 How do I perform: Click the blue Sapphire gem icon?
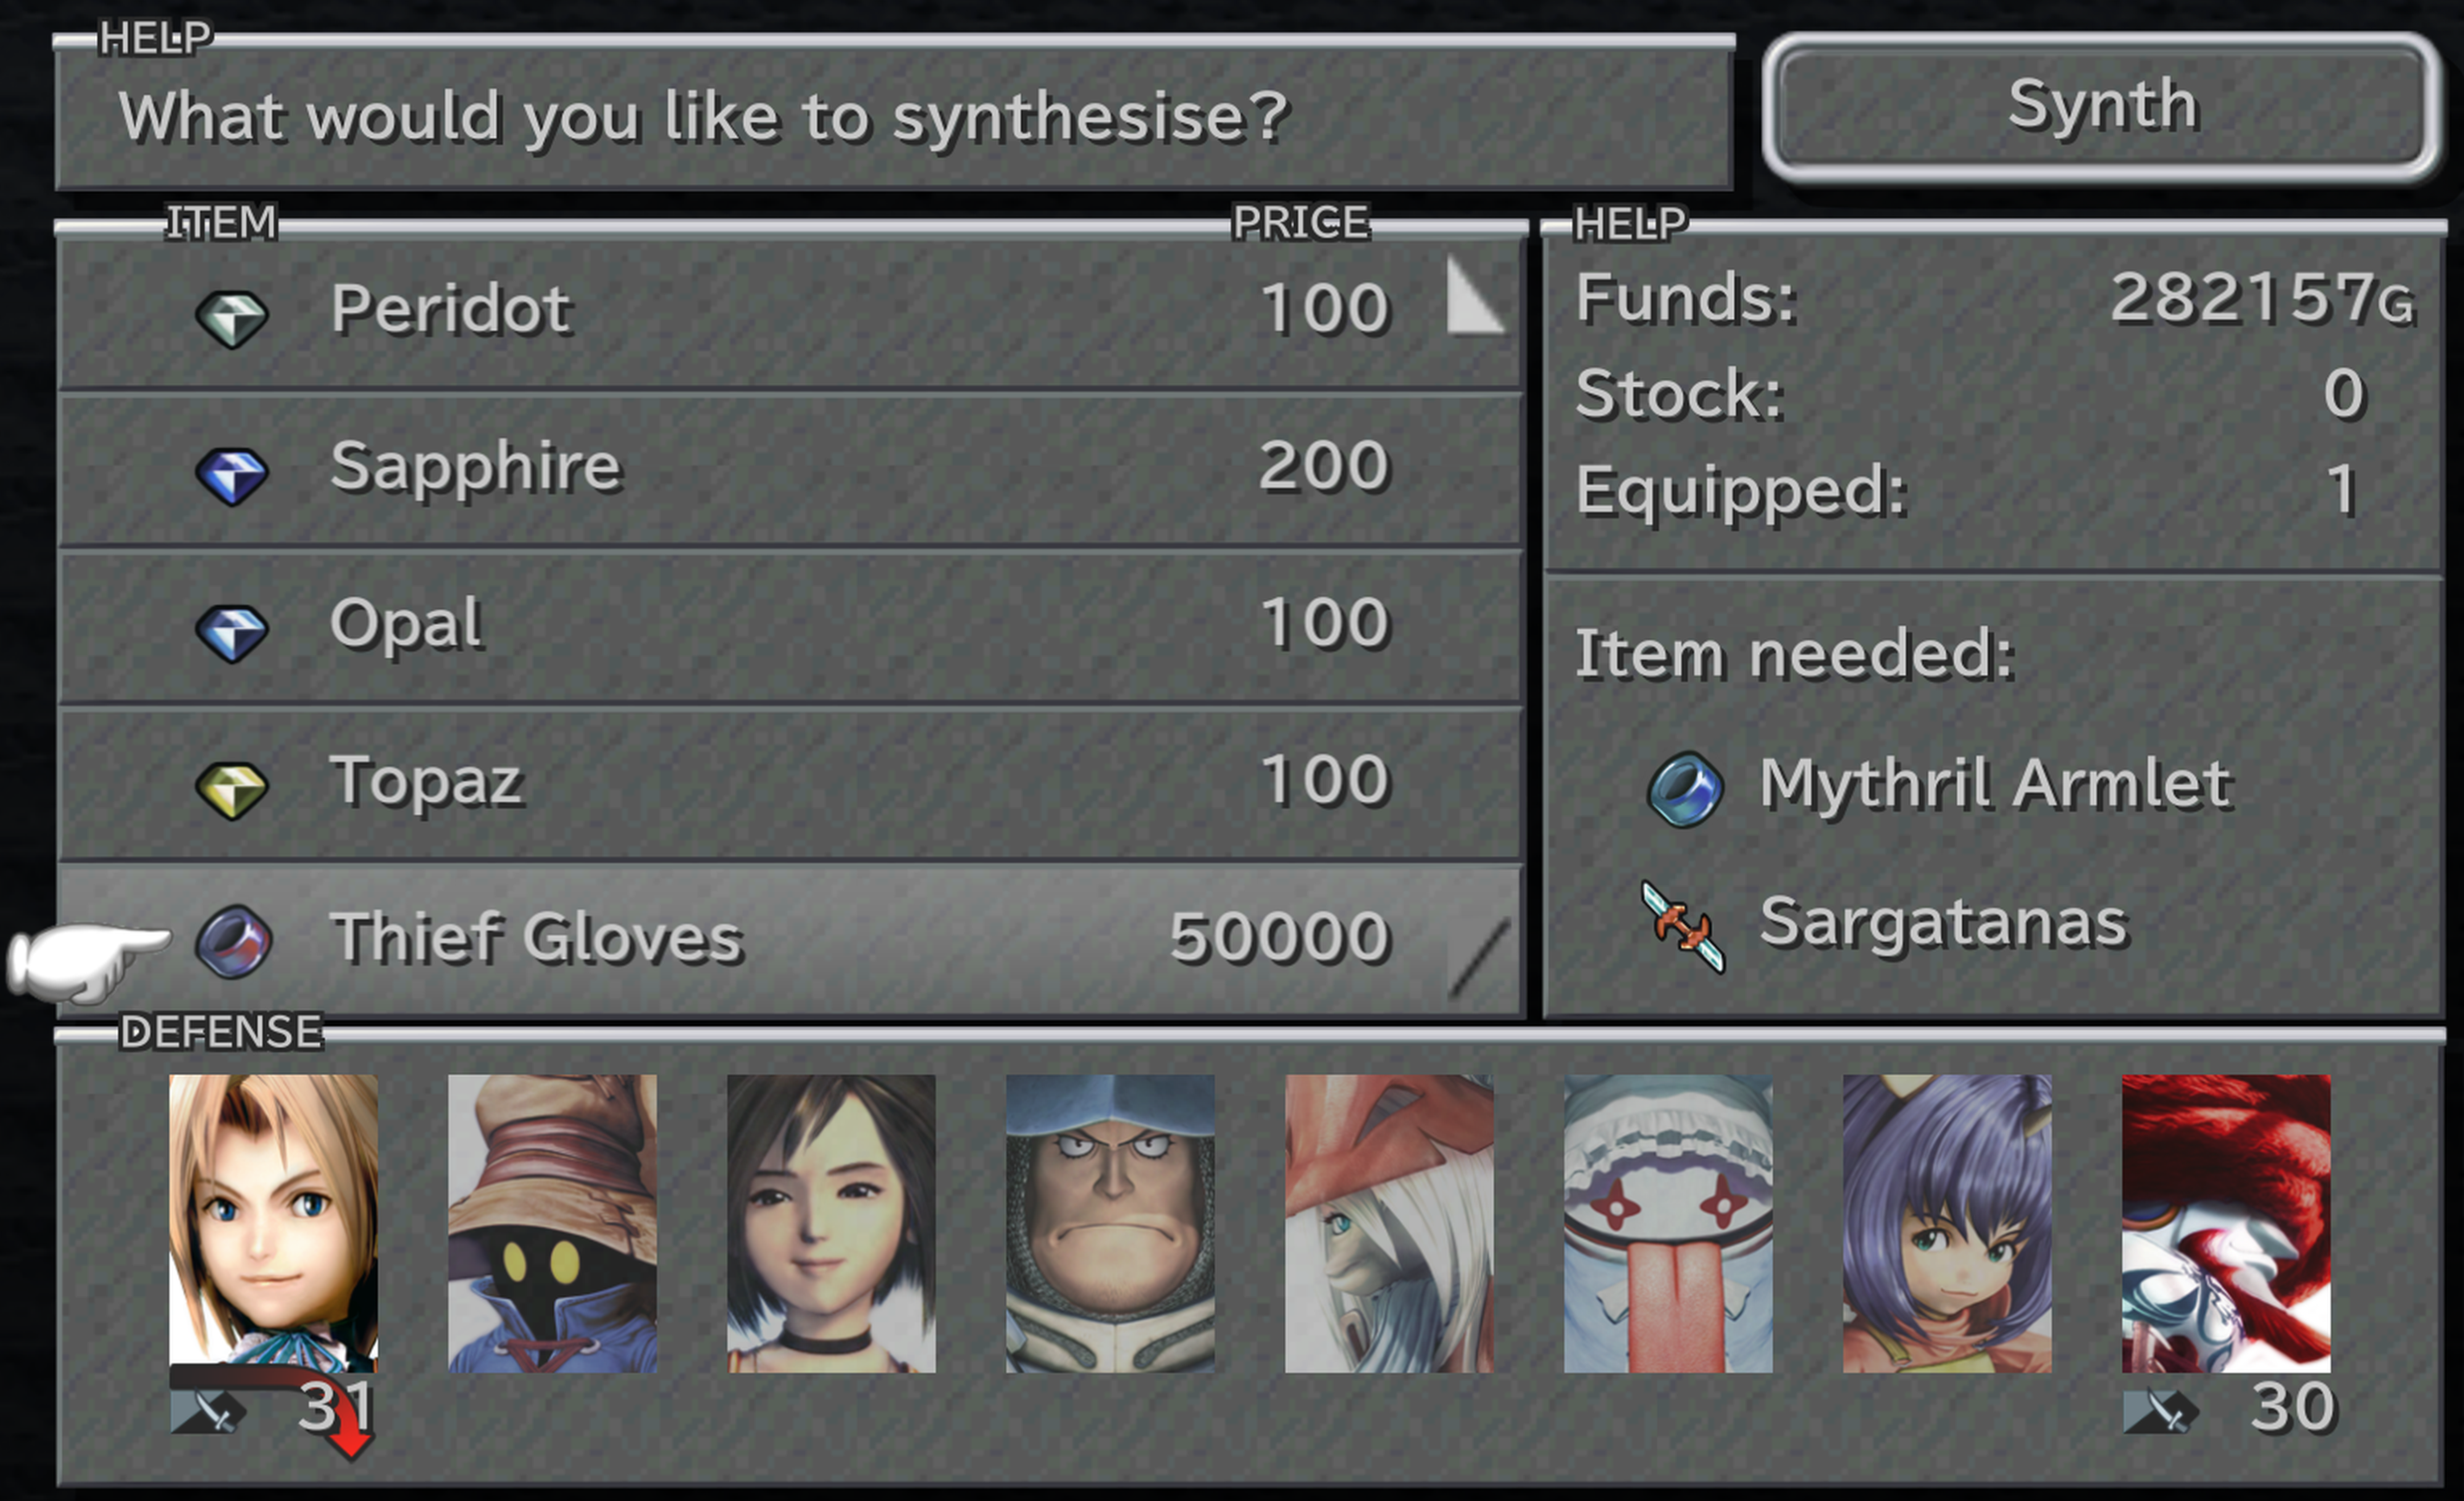pyautogui.click(x=232, y=475)
